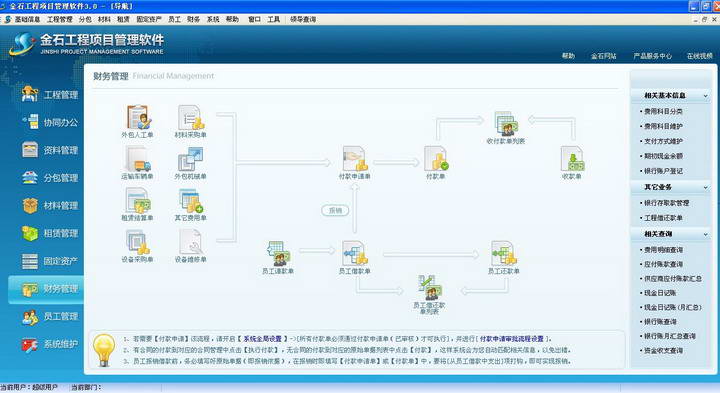720x393 pixels.
Task: Collapse the 相关基本信息 section
Action: (705, 95)
